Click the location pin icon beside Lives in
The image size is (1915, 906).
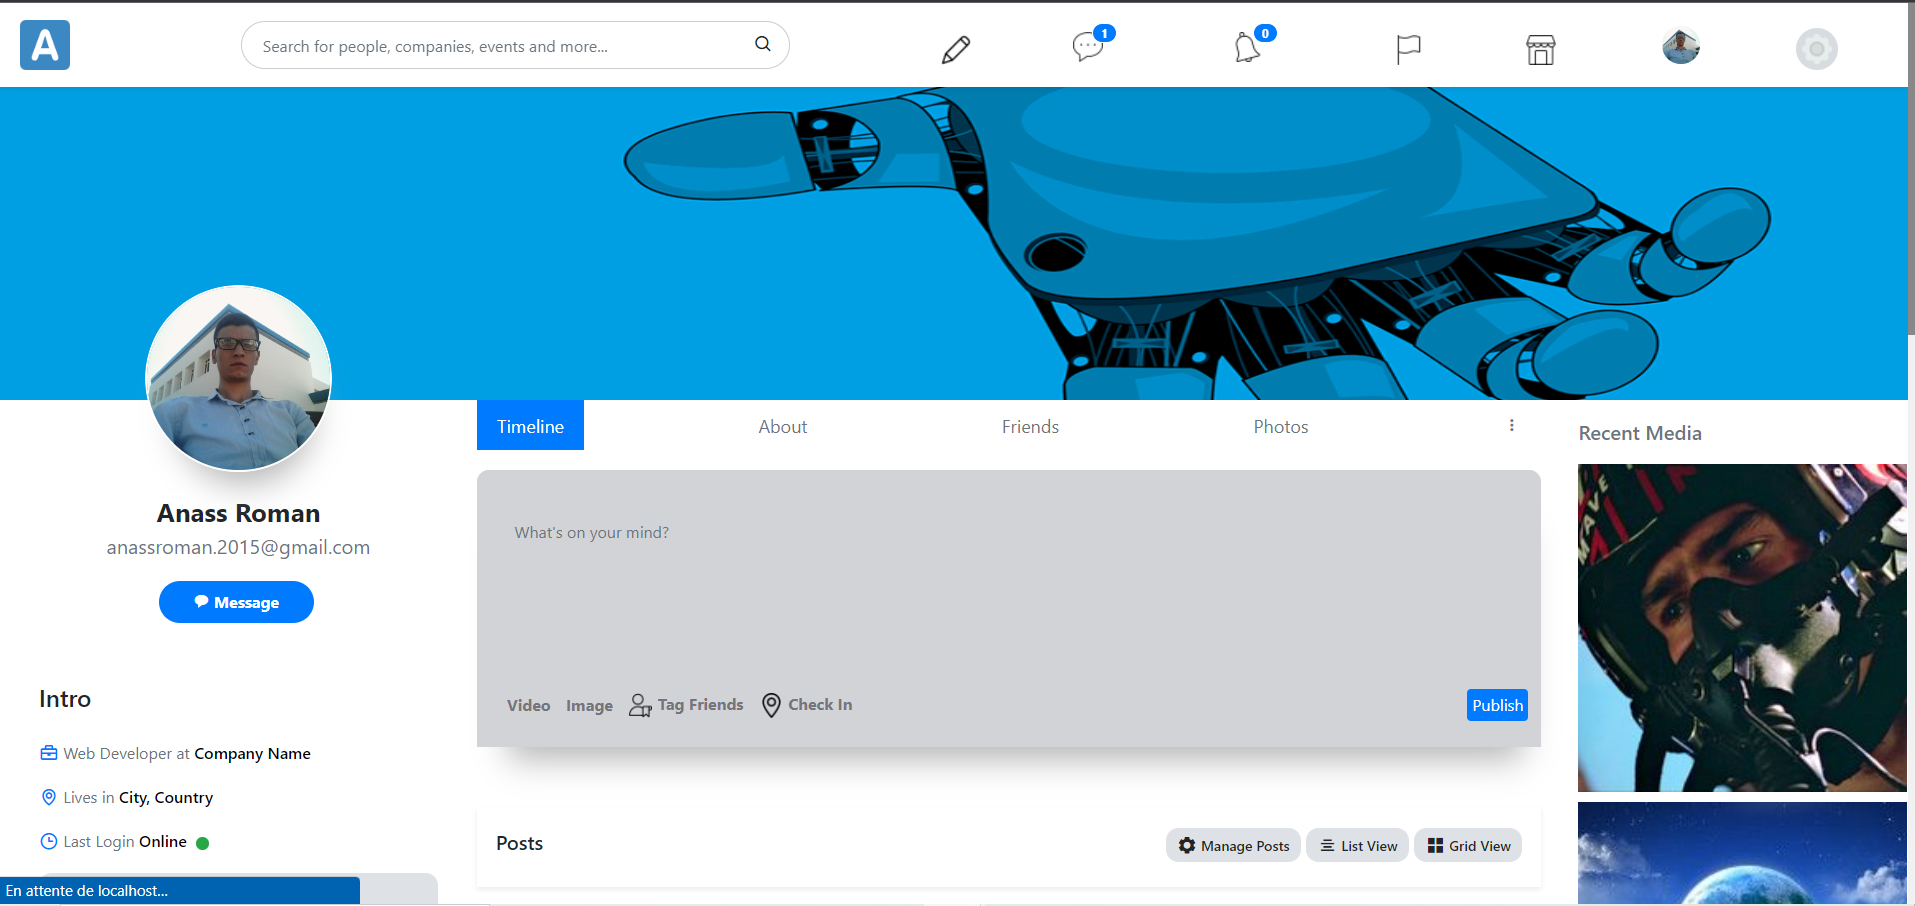(x=49, y=797)
